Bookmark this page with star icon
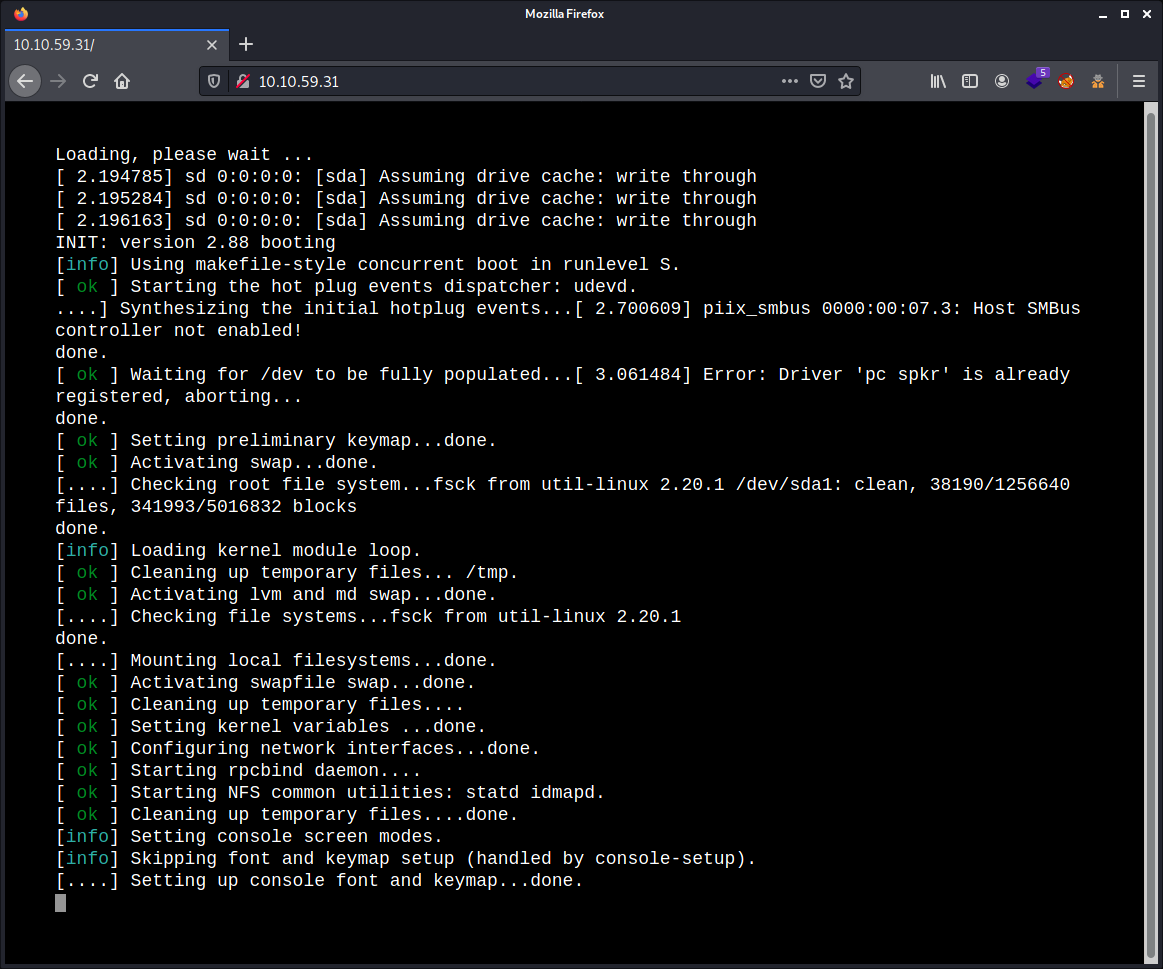This screenshot has height=969, width=1163. pos(846,82)
